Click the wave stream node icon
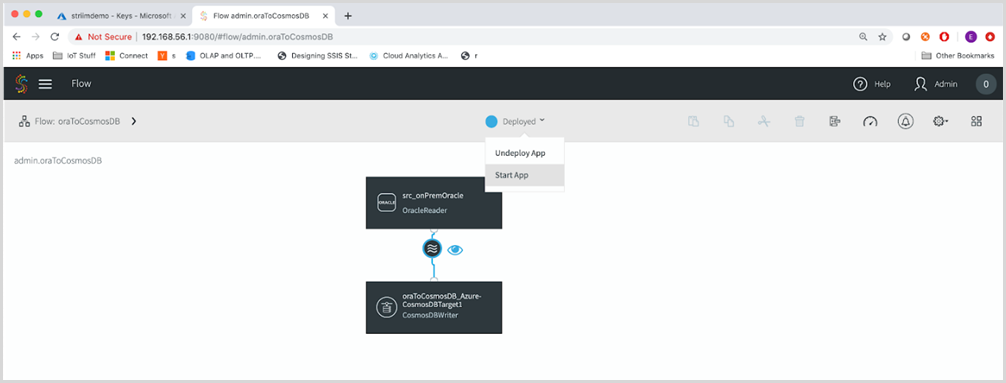This screenshot has width=1006, height=383. point(433,249)
